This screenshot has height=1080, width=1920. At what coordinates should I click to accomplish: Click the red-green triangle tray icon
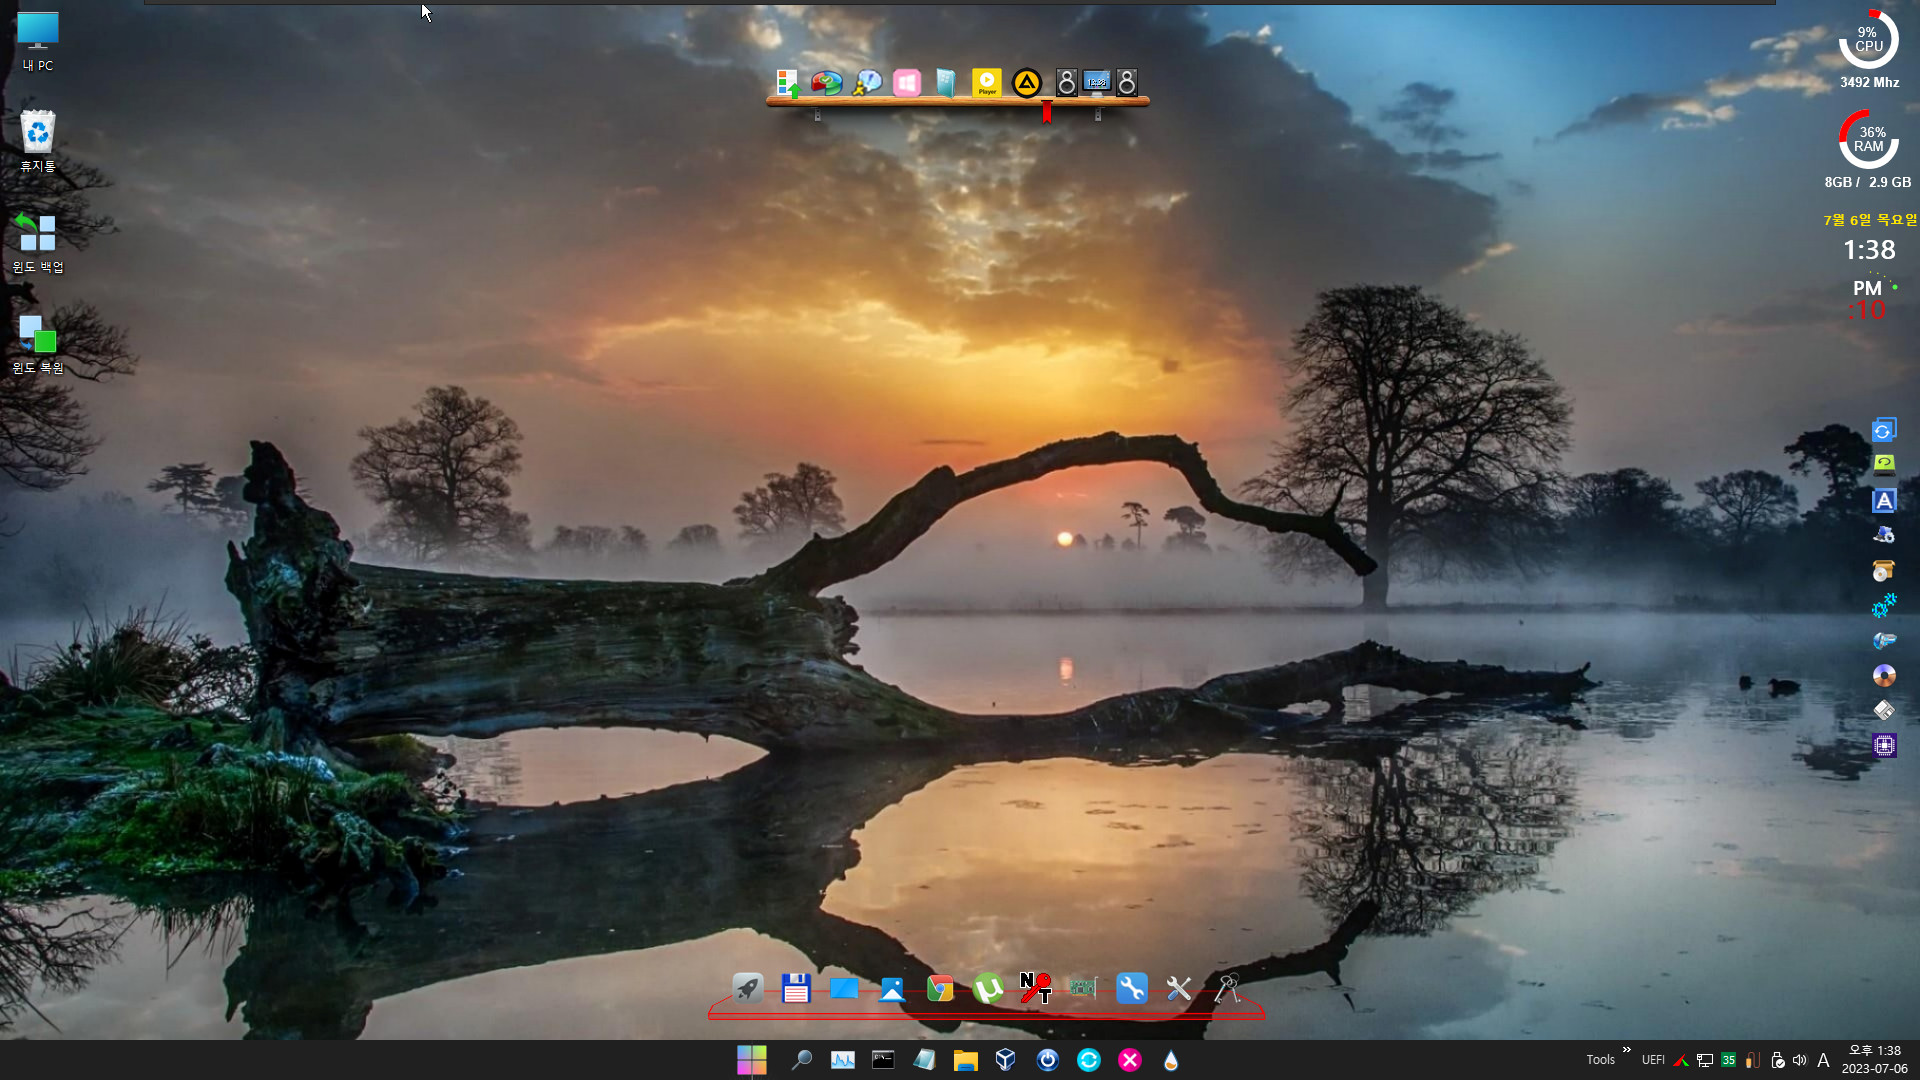click(1681, 1060)
